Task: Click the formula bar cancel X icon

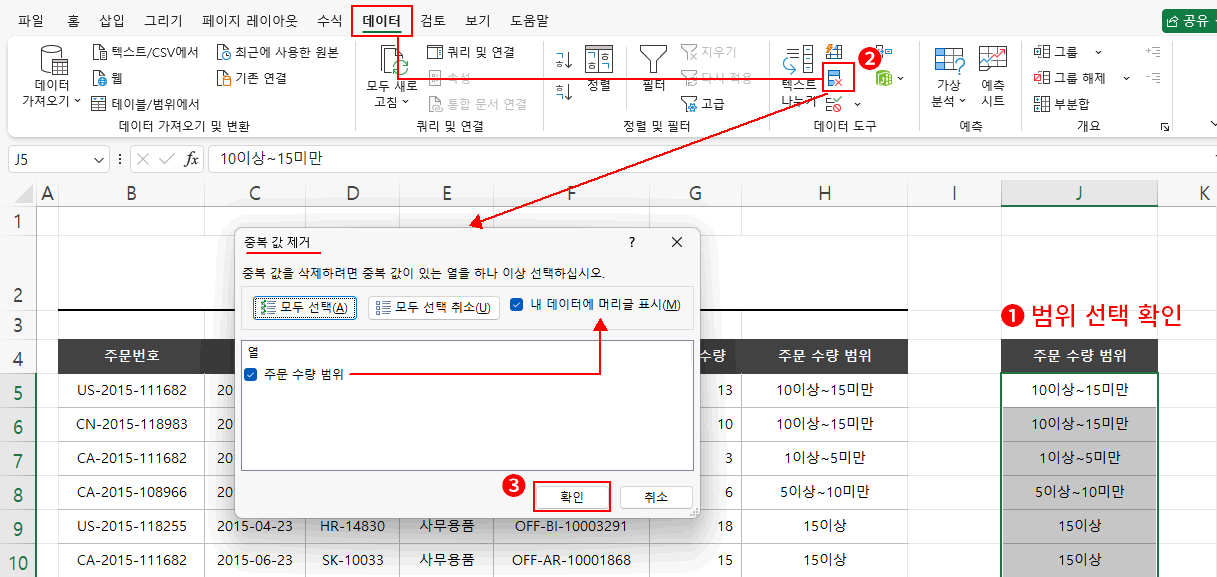Action: [143, 159]
